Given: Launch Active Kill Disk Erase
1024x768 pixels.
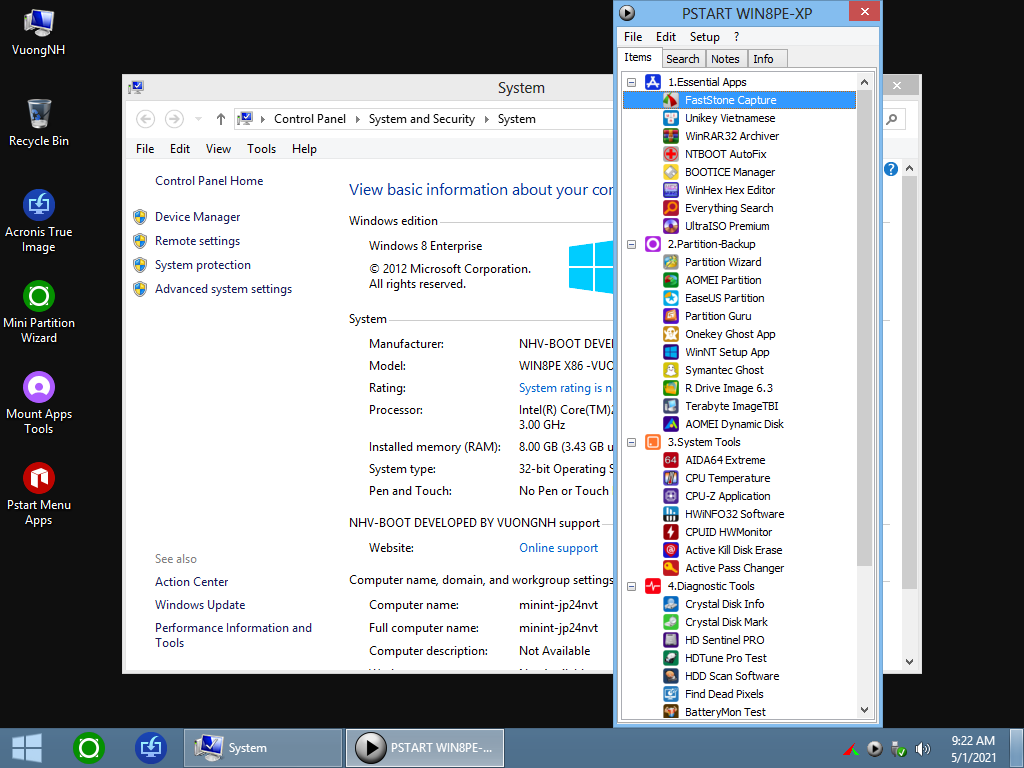Looking at the screenshot, I should click(733, 550).
